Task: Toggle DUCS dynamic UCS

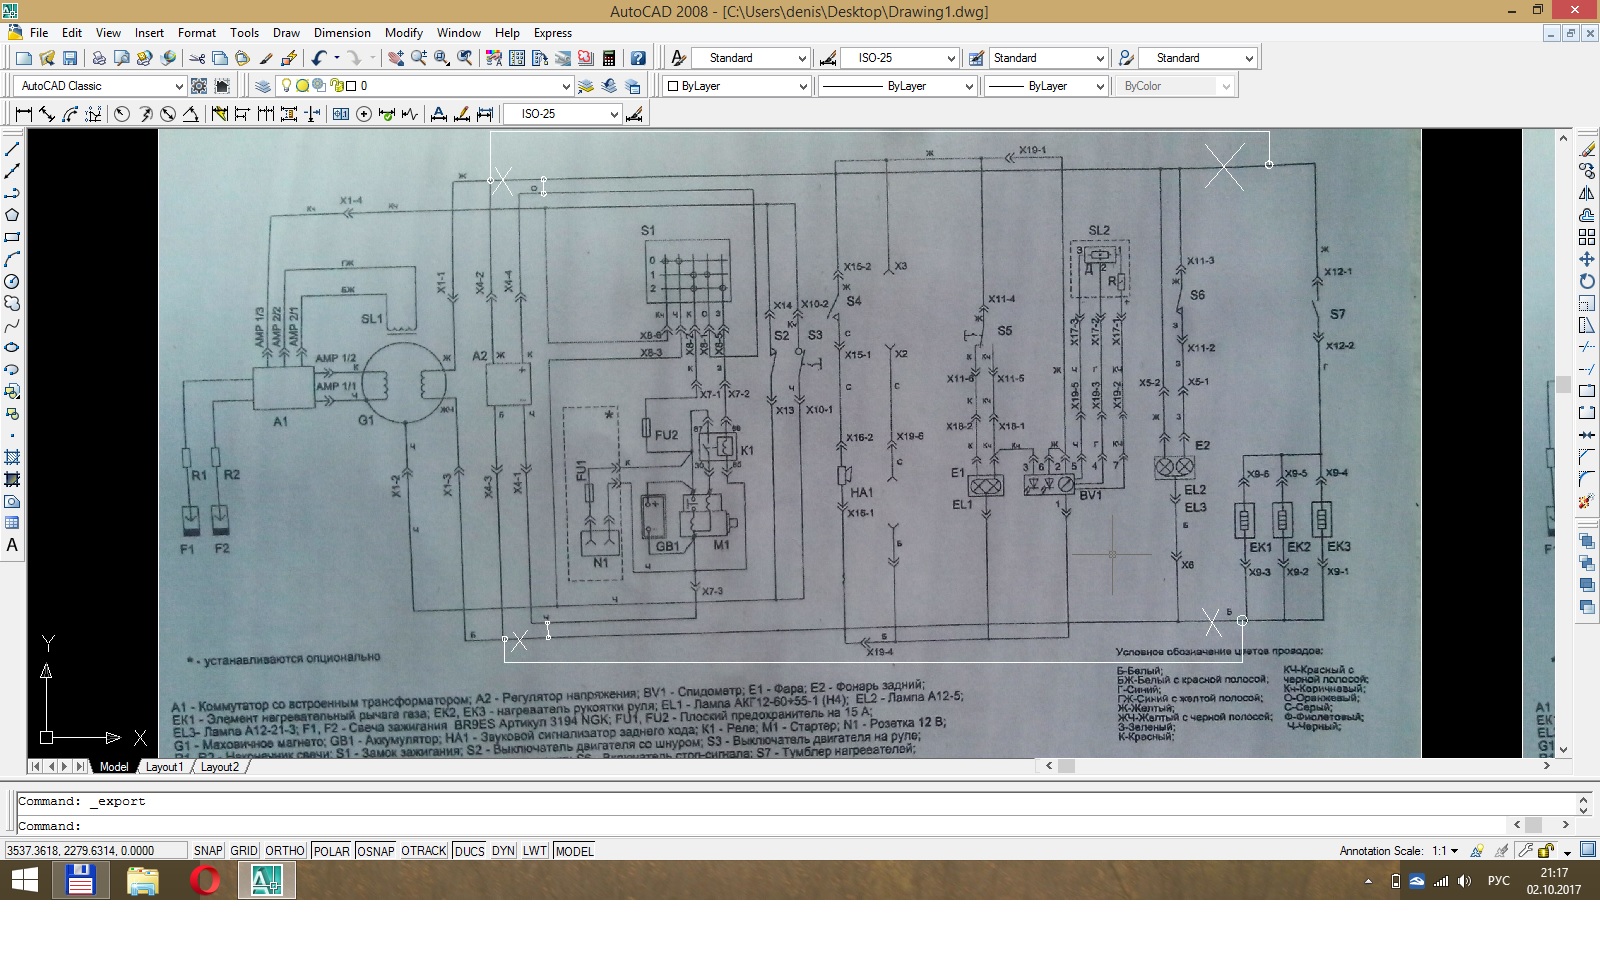Action: coord(469,851)
